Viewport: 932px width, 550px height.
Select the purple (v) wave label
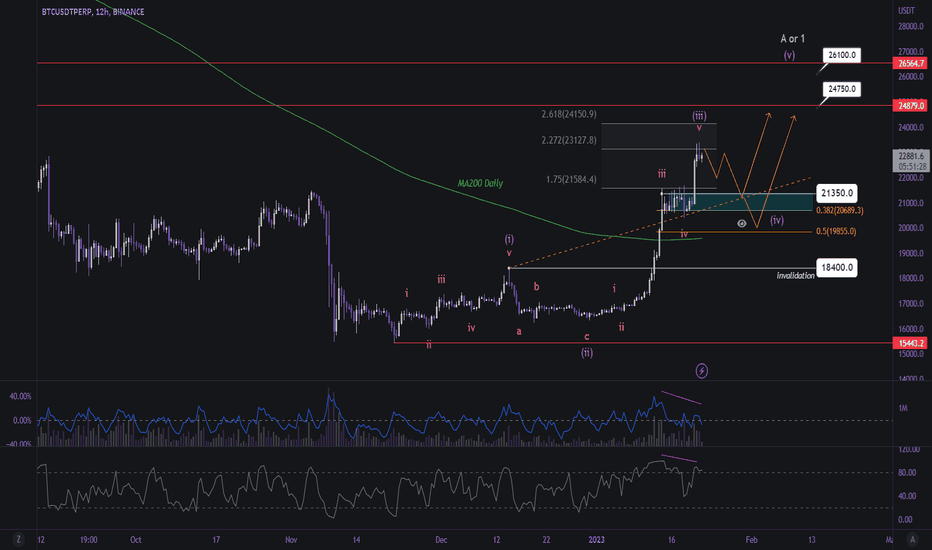tap(789, 55)
